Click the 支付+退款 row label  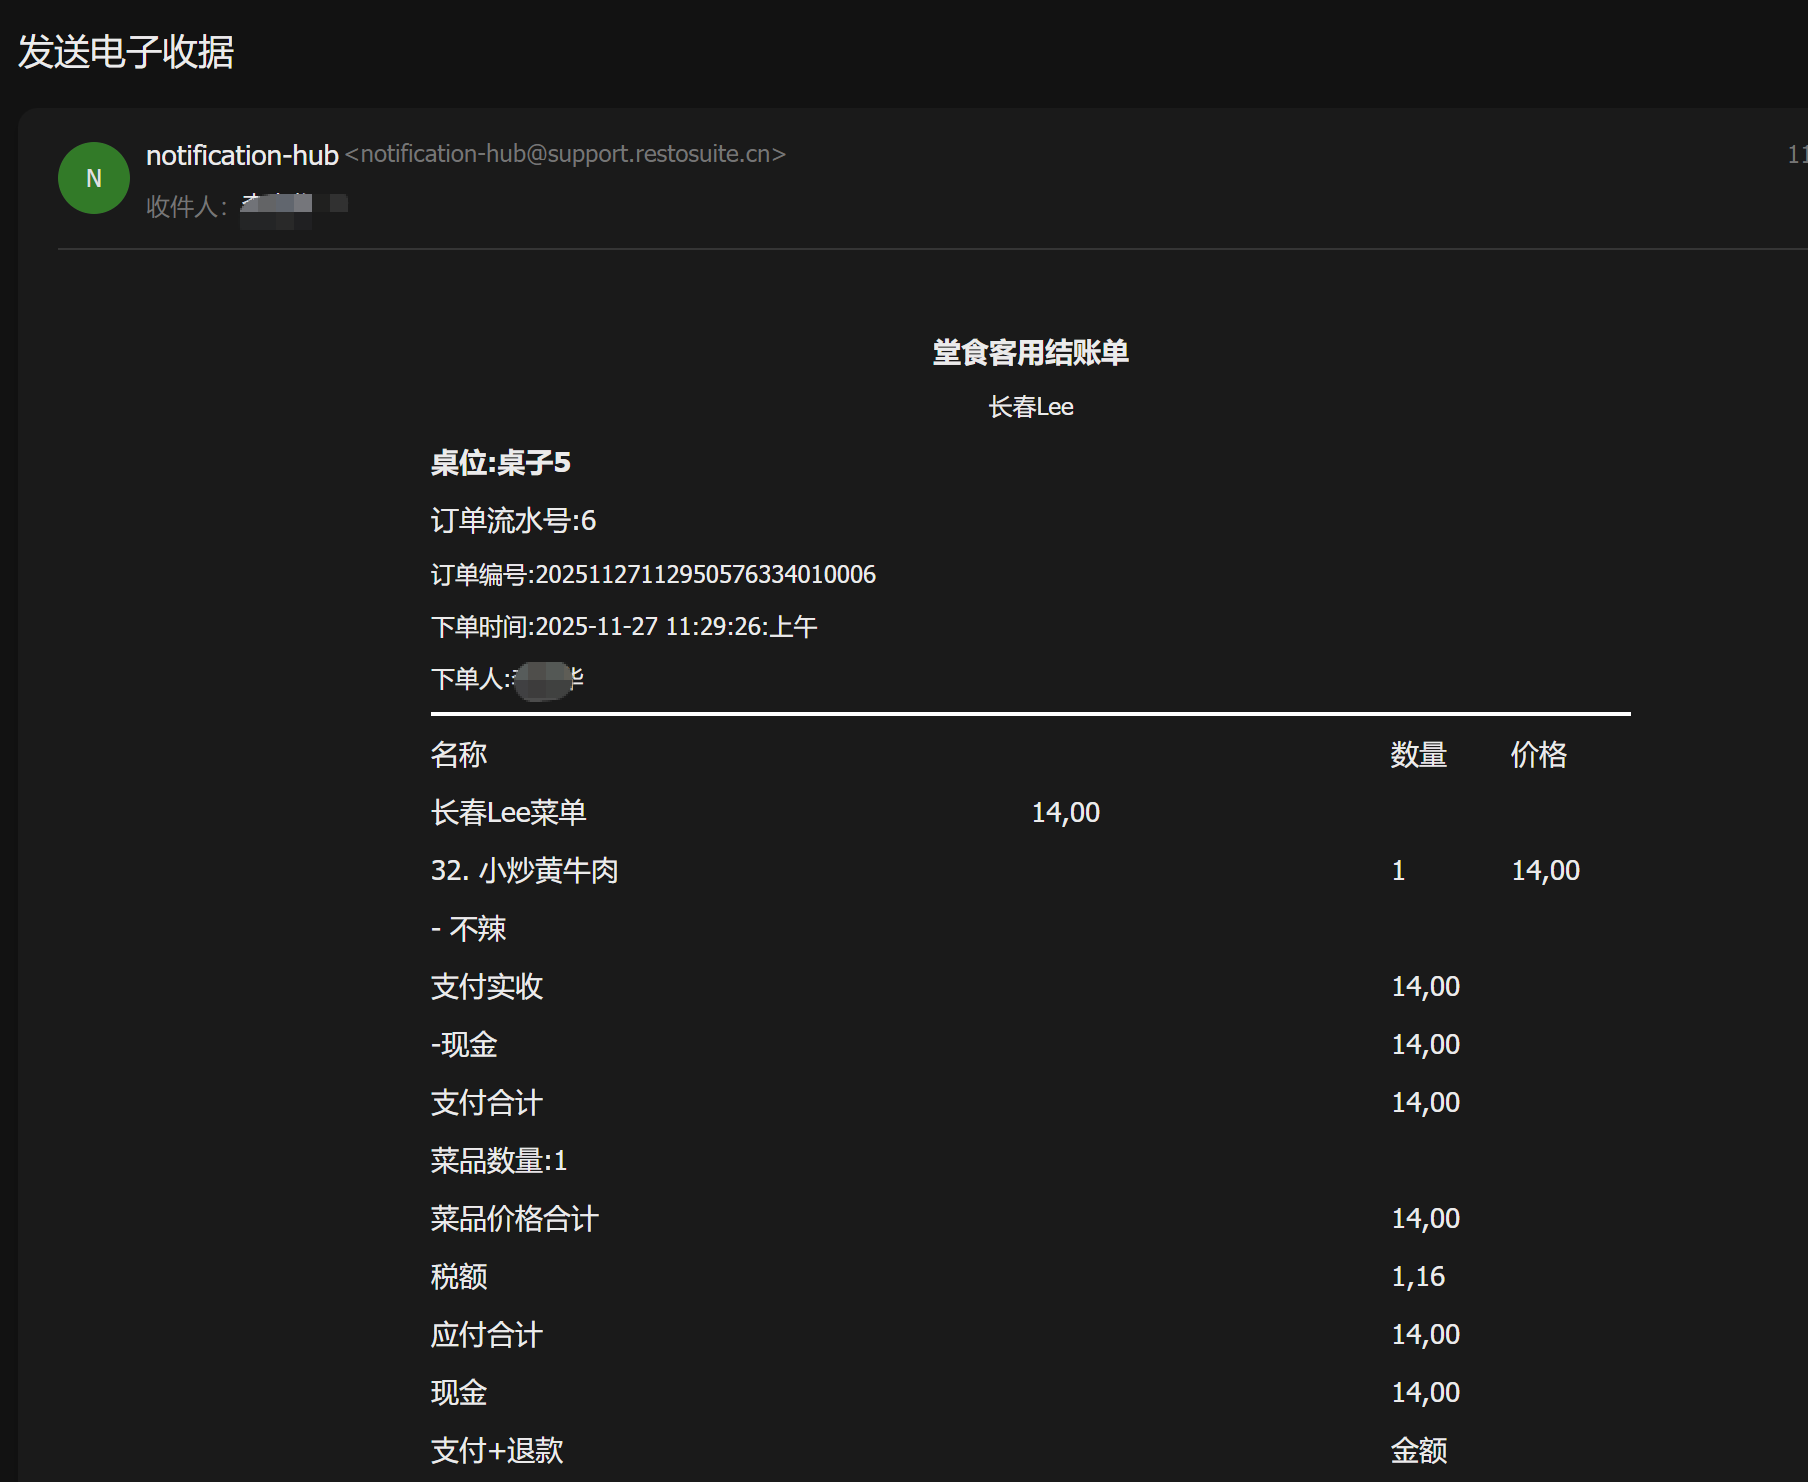tap(497, 1450)
